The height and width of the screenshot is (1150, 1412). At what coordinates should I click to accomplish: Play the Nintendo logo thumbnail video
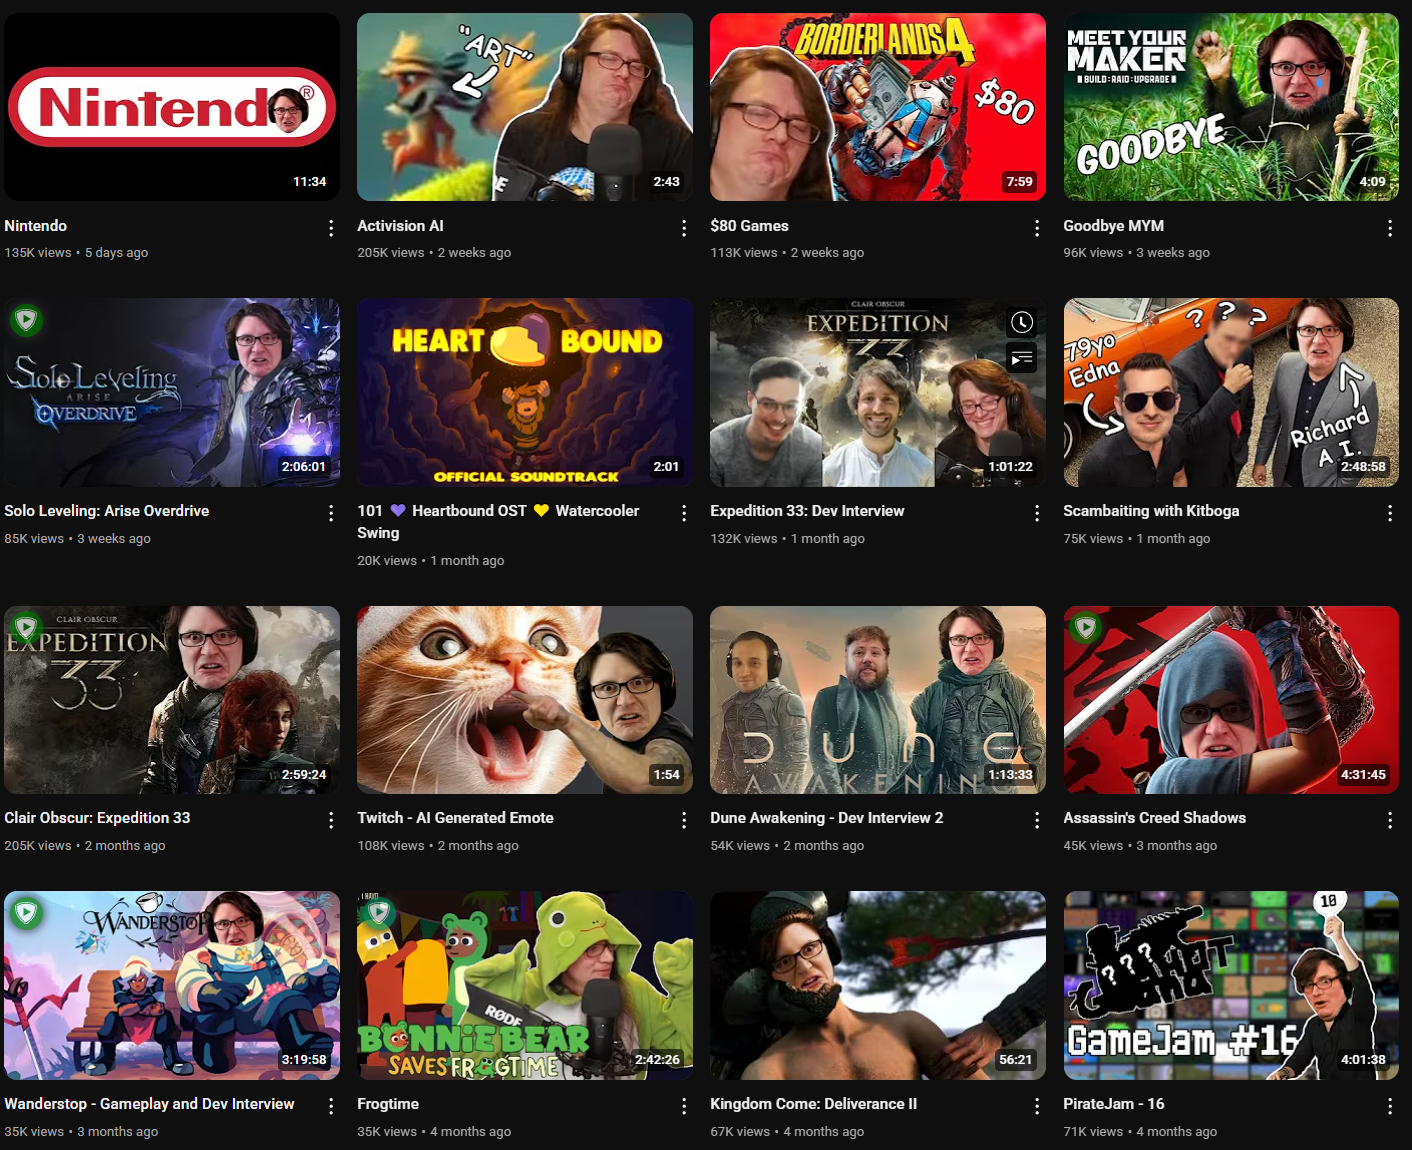pyautogui.click(x=172, y=107)
